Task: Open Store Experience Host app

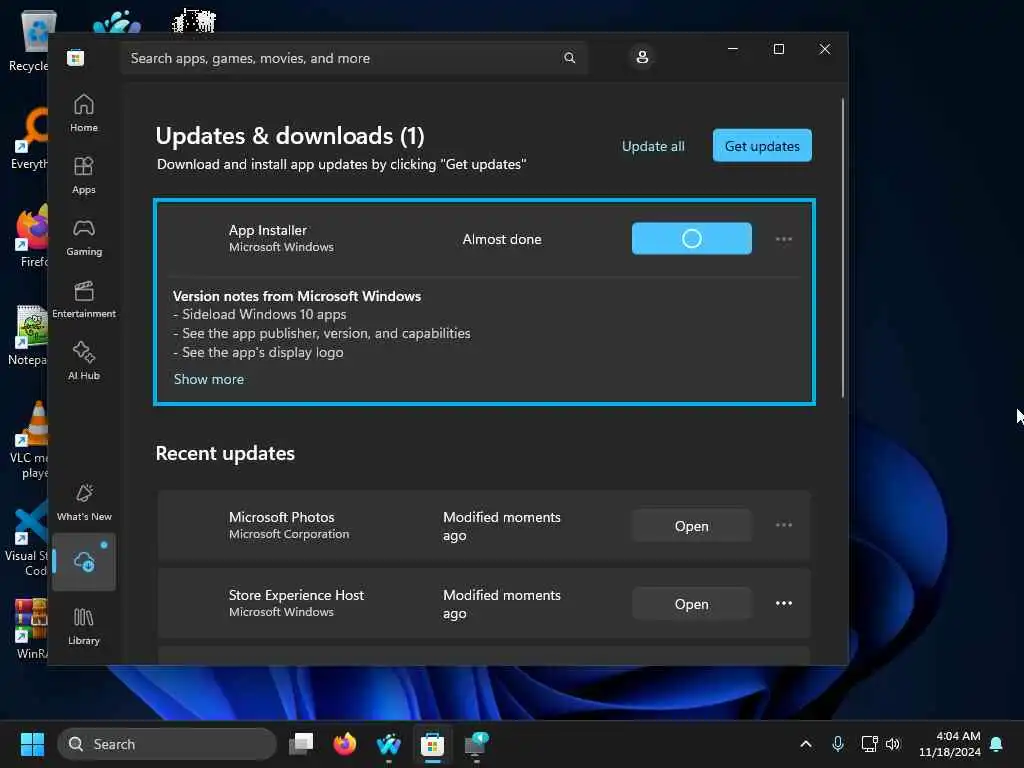Action: point(692,604)
